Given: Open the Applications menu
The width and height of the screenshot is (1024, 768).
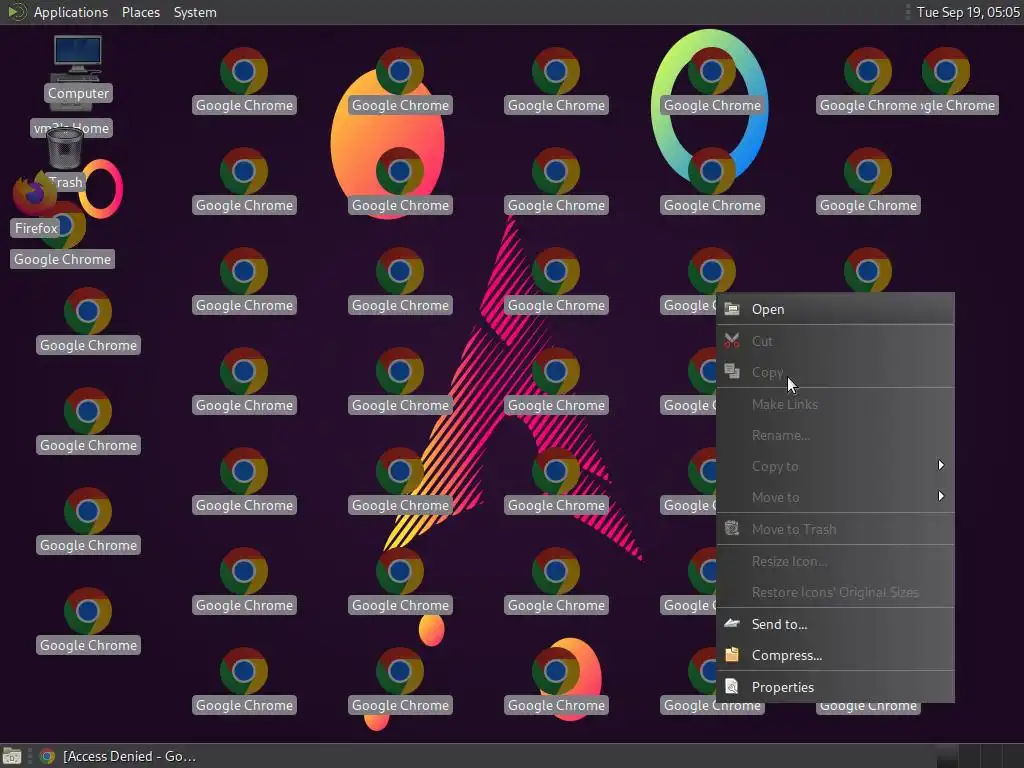Looking at the screenshot, I should click(71, 12).
